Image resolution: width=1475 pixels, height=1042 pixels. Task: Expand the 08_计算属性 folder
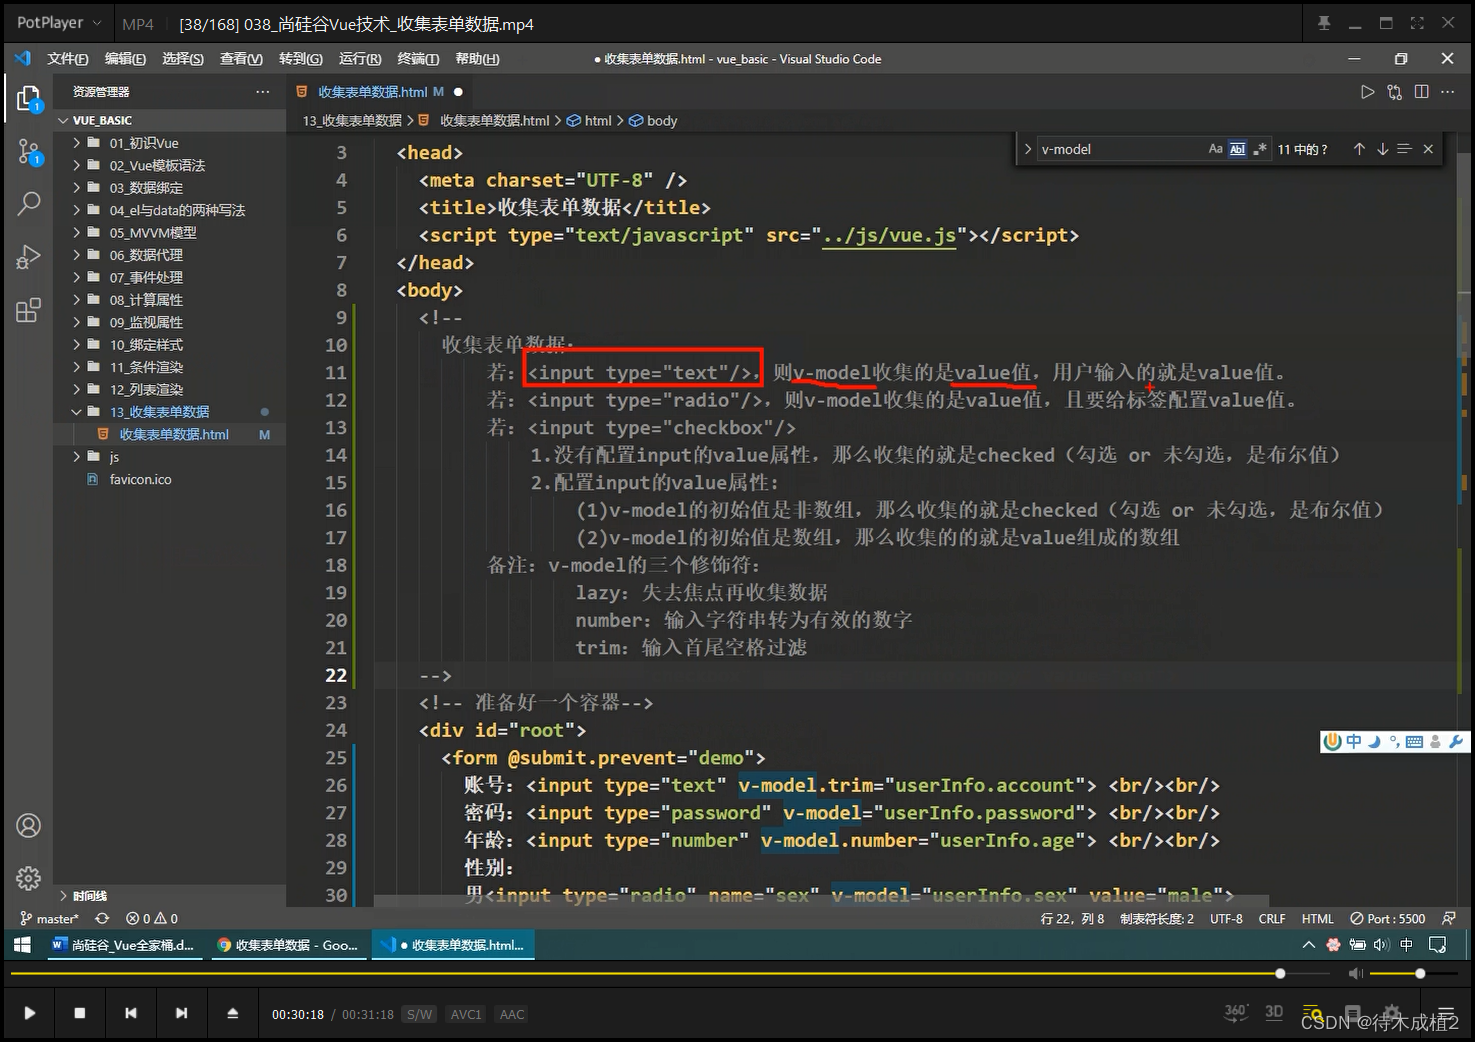point(77,300)
